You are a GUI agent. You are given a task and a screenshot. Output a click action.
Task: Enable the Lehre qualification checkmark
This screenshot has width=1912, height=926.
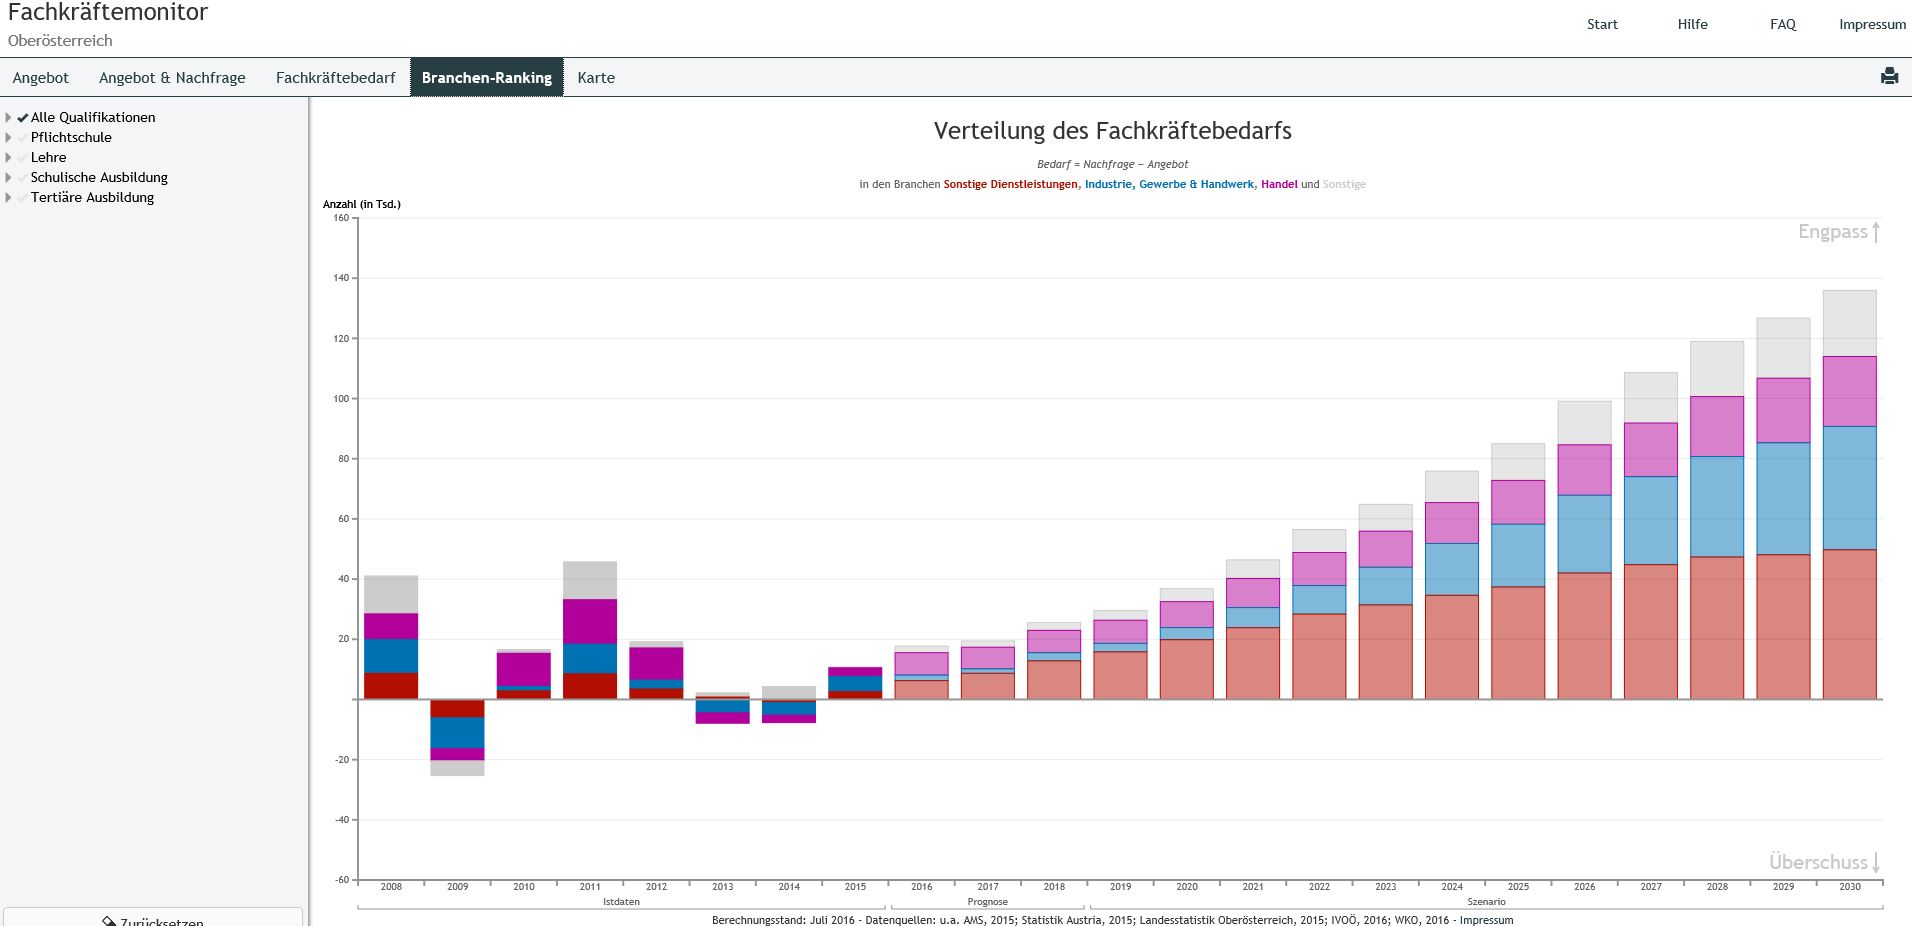pos(22,158)
